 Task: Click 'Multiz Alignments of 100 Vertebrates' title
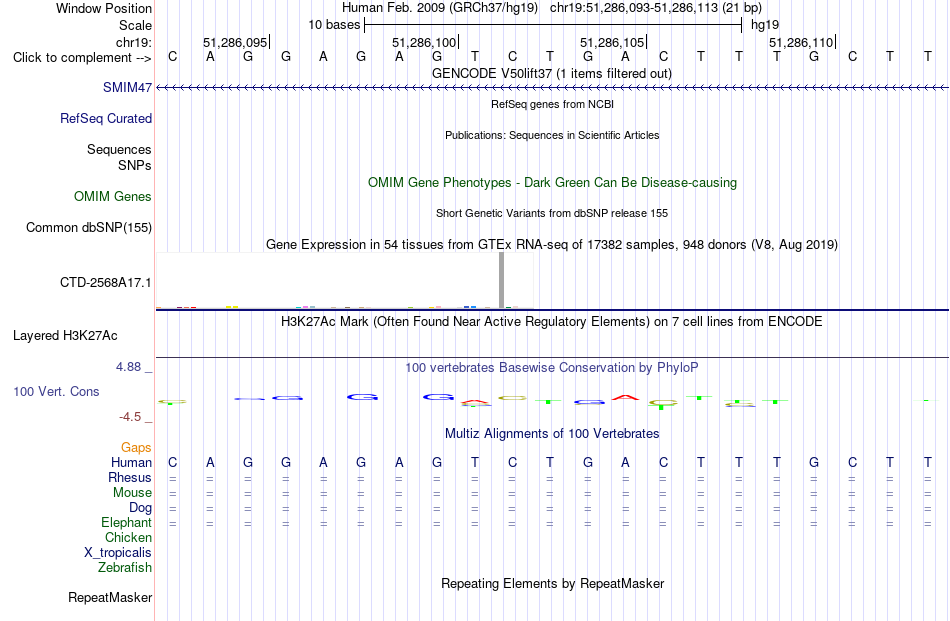552,433
